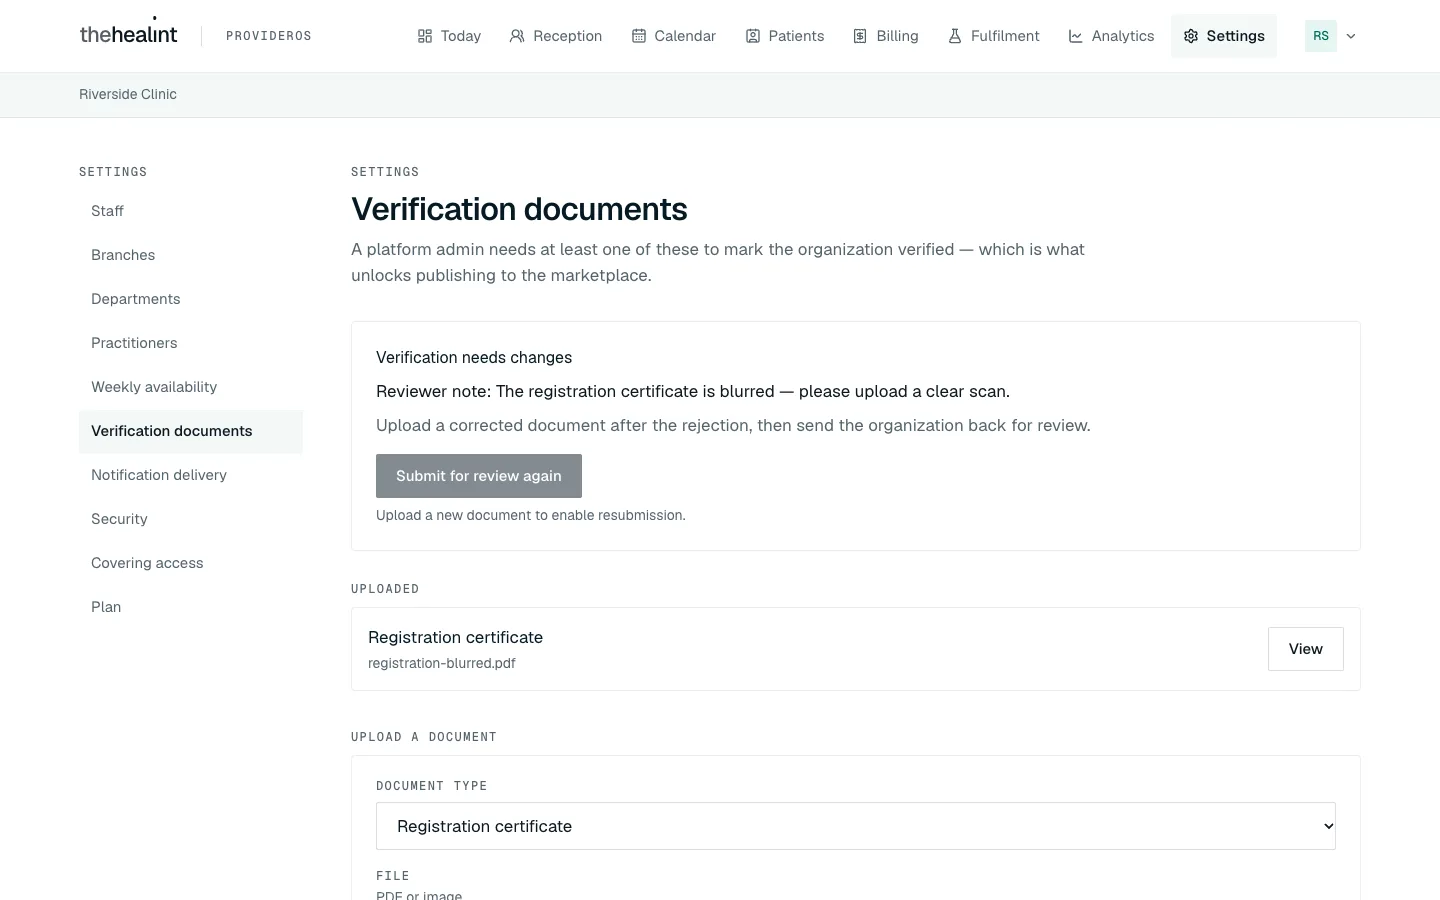Click the thehealint logo
This screenshot has height=900, width=1440.
(x=128, y=33)
